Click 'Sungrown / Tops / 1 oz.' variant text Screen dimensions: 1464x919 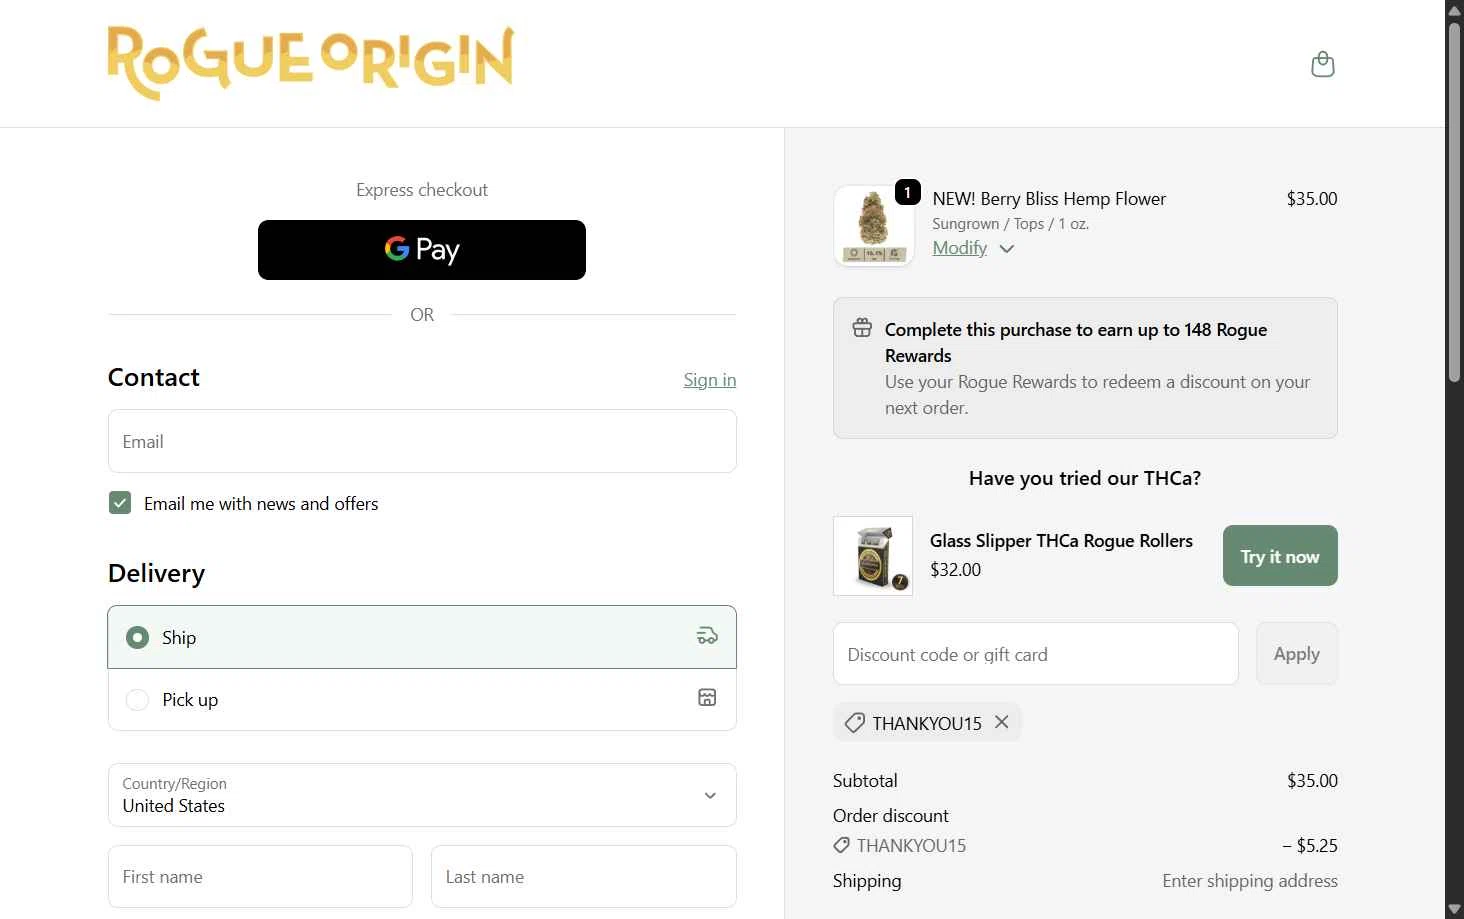click(x=1011, y=224)
